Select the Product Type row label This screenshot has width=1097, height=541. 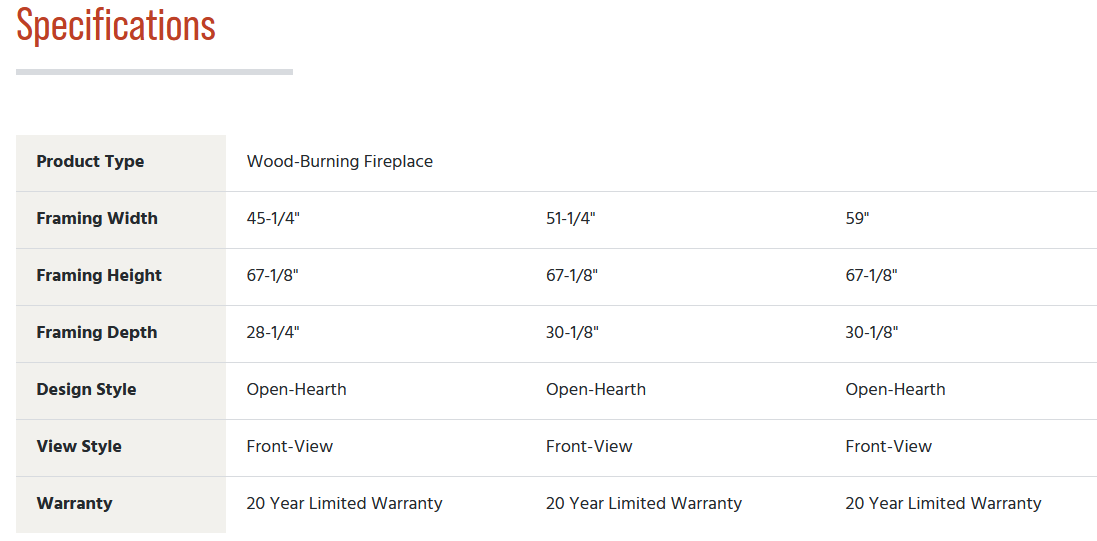[90, 162]
